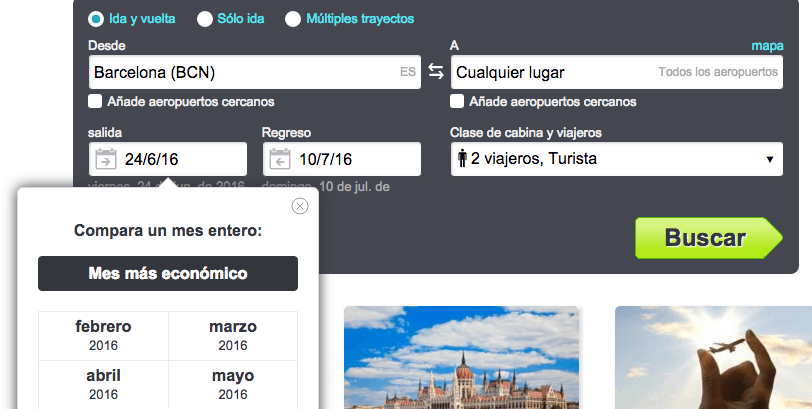This screenshot has height=409, width=812.
Task: Click the return date calendar icon
Action: tap(280, 159)
